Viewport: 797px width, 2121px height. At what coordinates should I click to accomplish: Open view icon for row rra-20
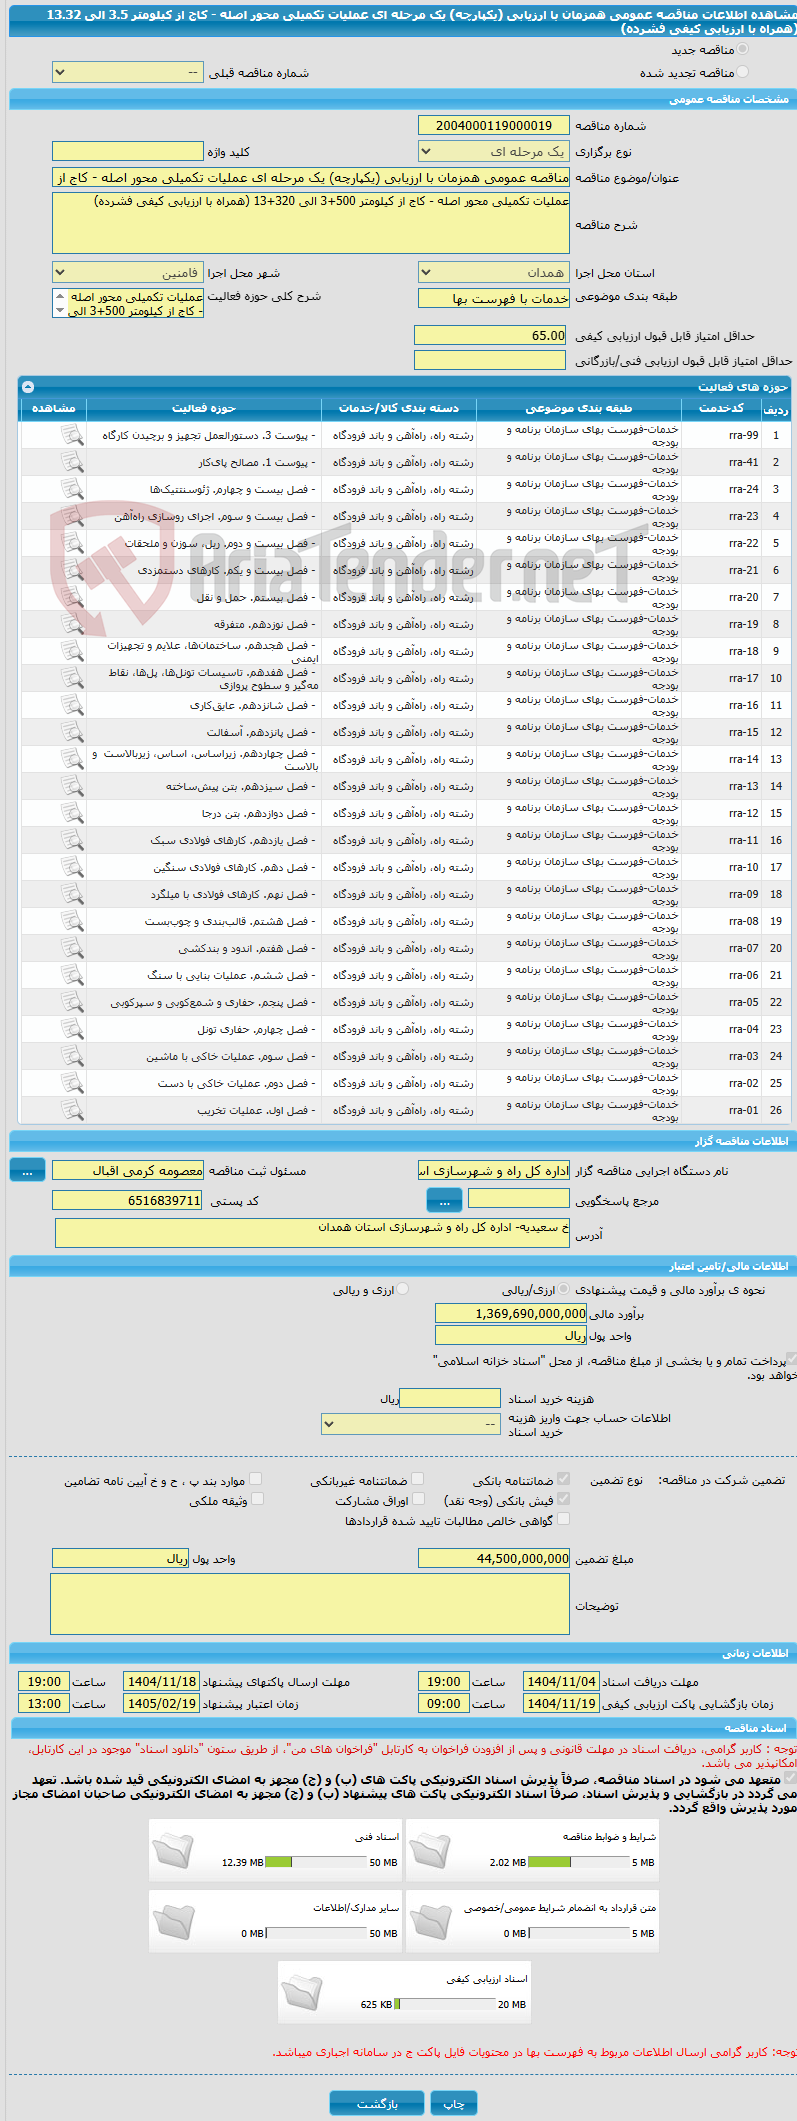coord(72,597)
